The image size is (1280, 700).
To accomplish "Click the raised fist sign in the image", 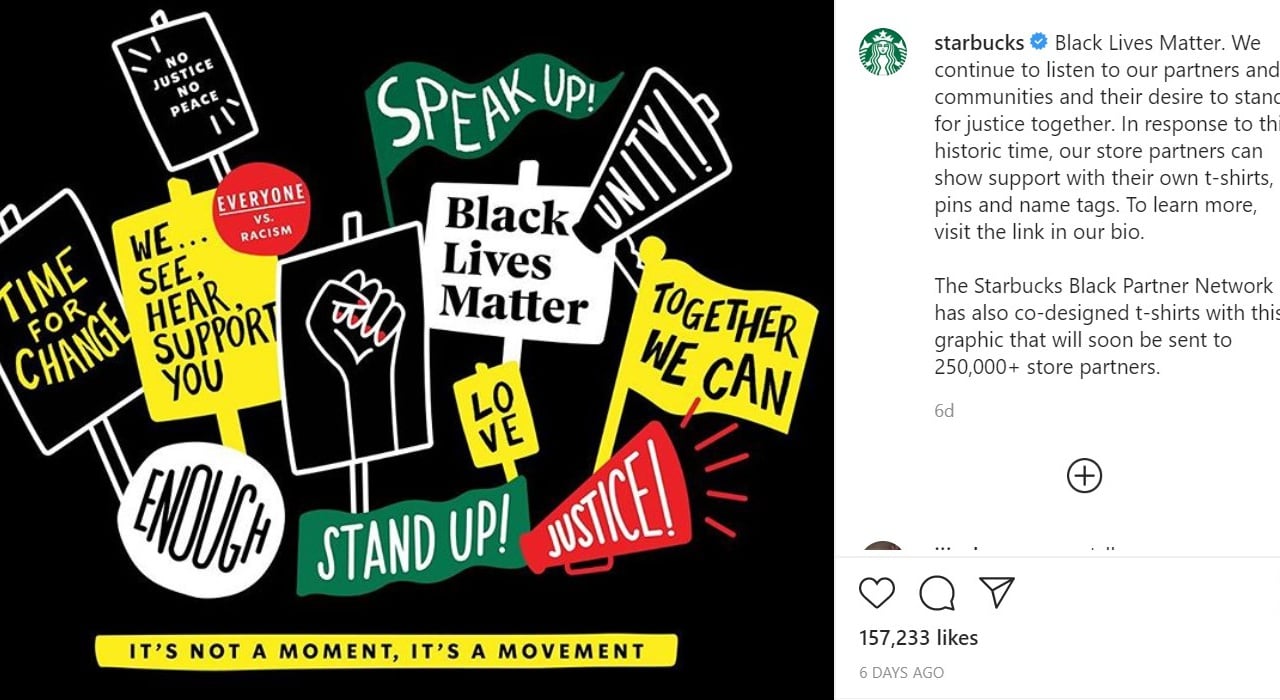I will pos(353,350).
